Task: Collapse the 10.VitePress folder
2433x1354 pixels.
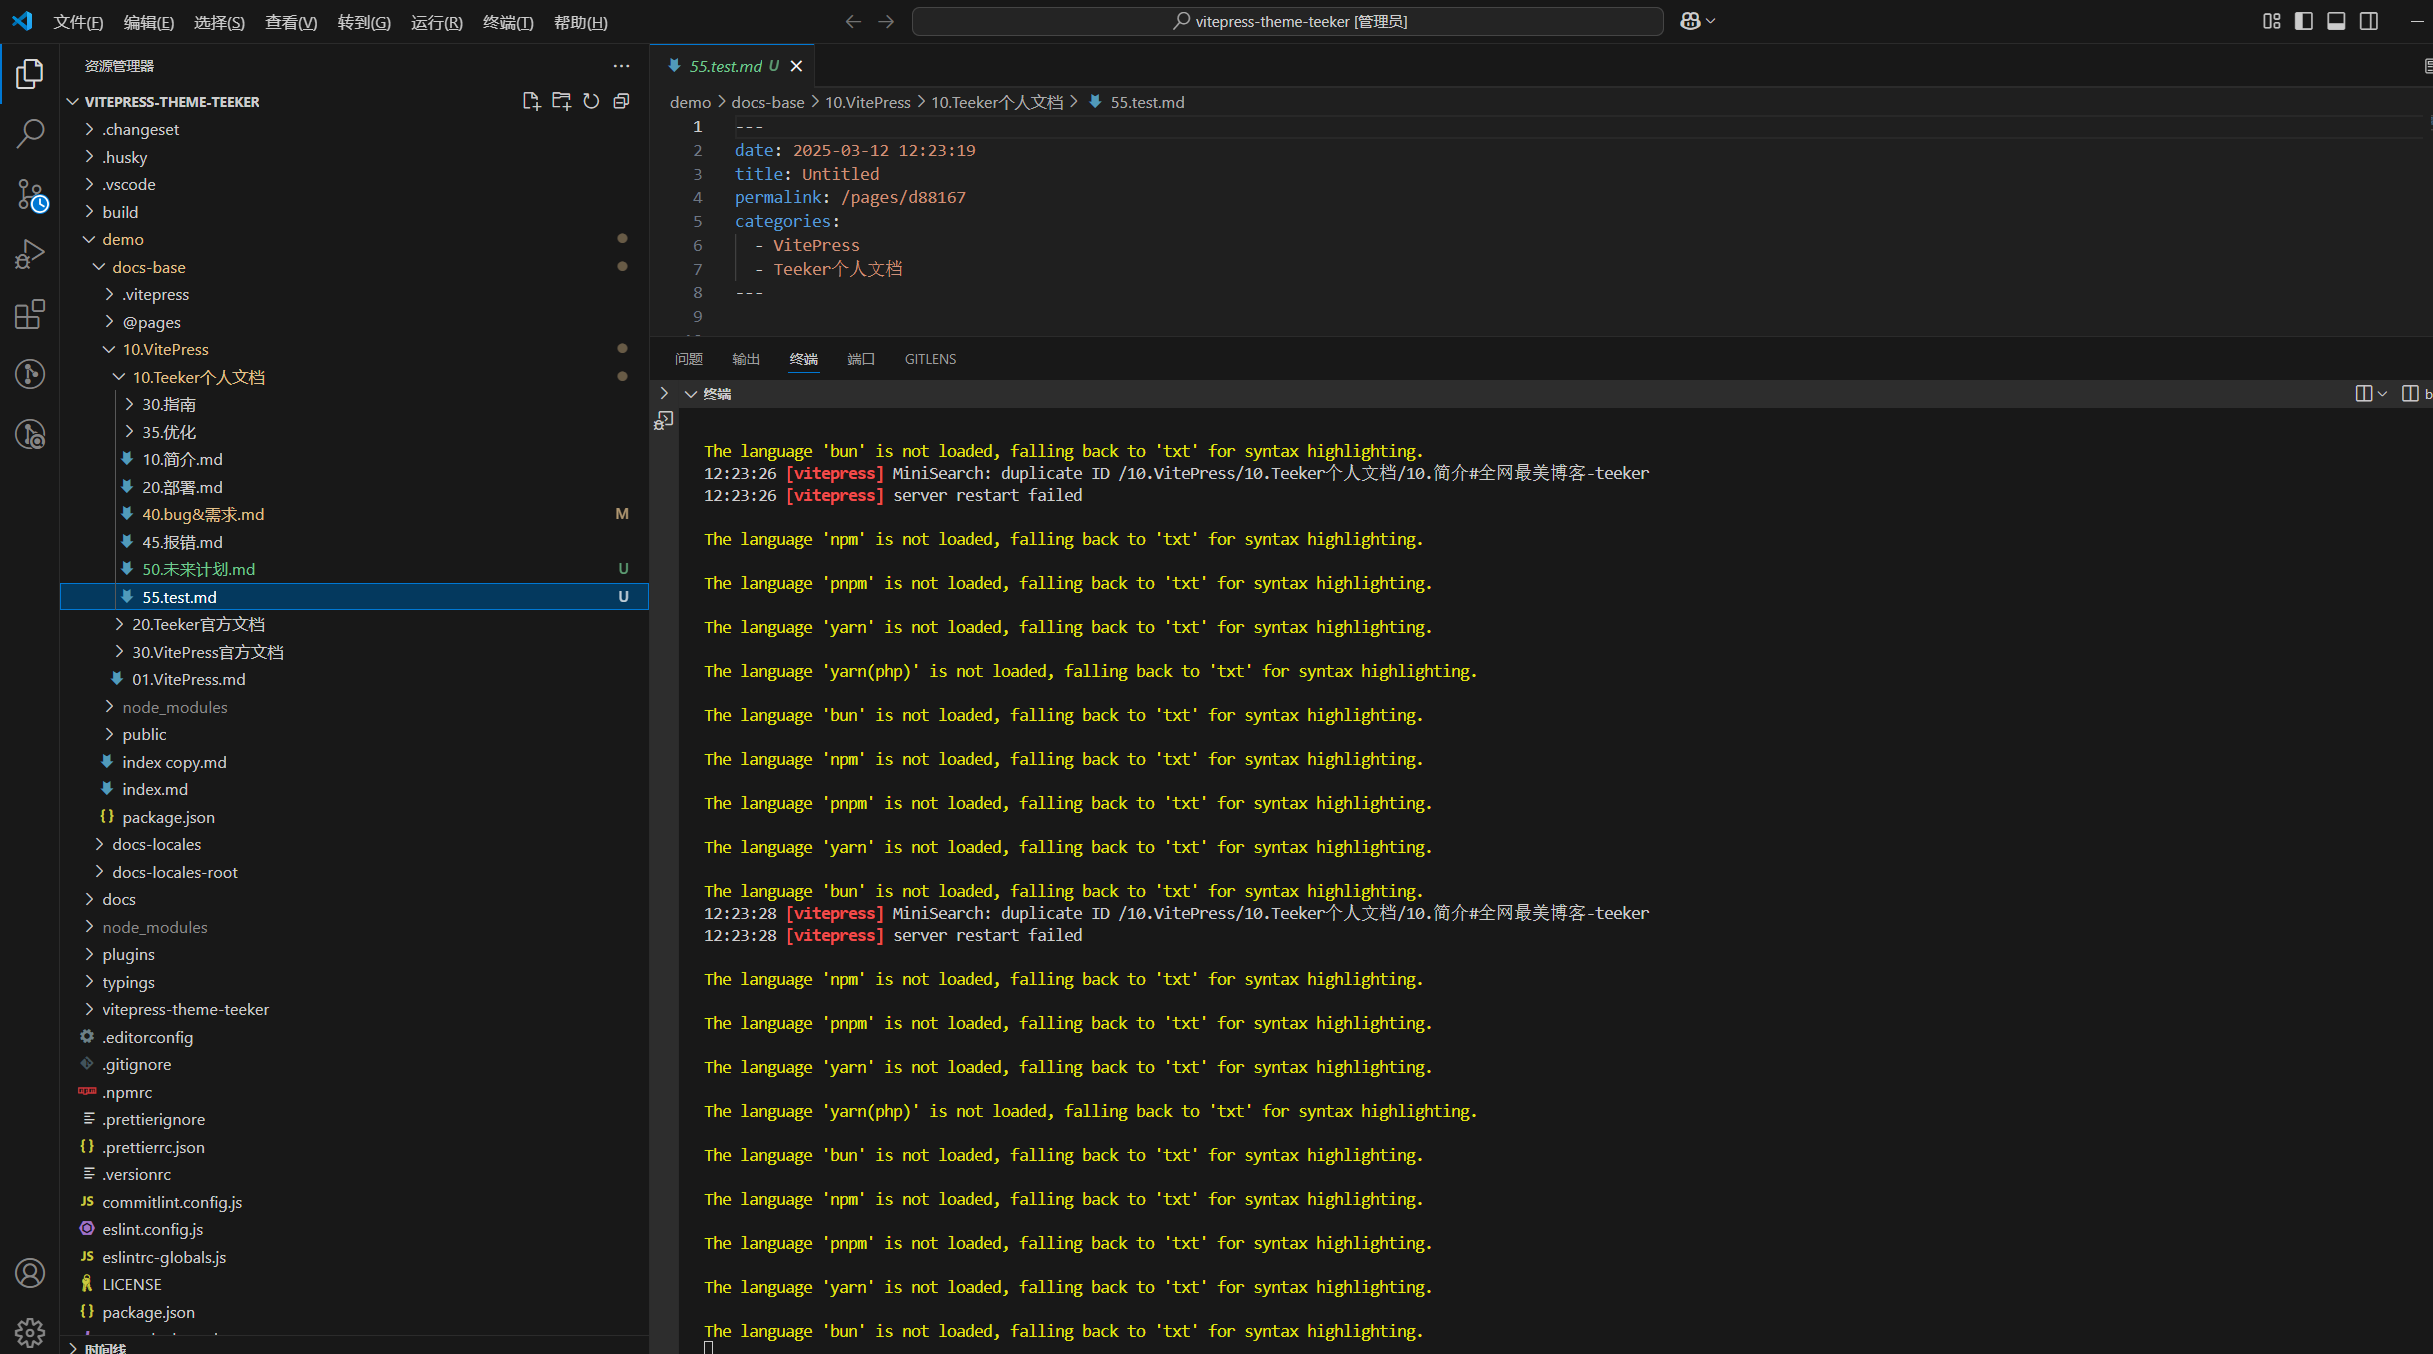Action: (x=109, y=349)
